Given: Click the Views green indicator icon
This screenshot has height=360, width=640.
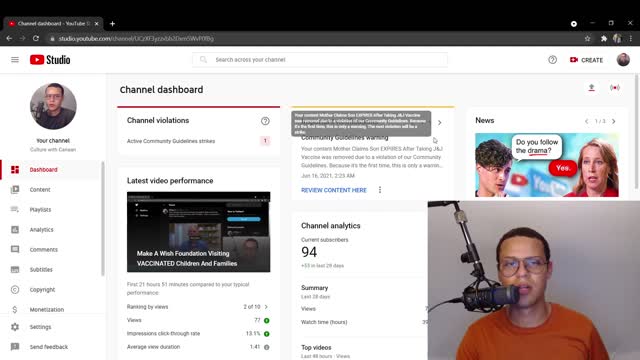Looking at the screenshot, I should point(267,320).
